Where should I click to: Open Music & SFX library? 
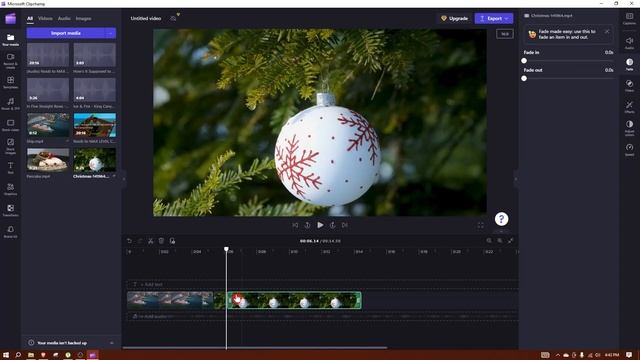[x=11, y=104]
